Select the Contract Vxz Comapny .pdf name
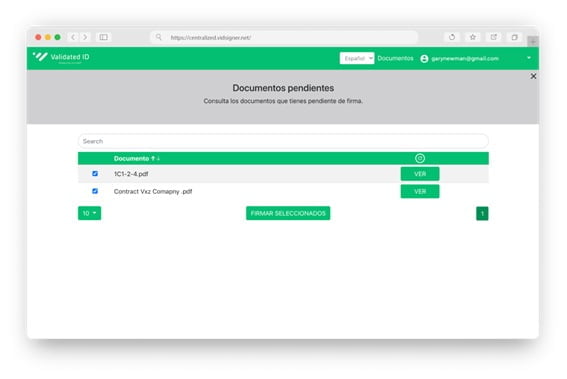This screenshot has height=379, width=567. [x=153, y=191]
